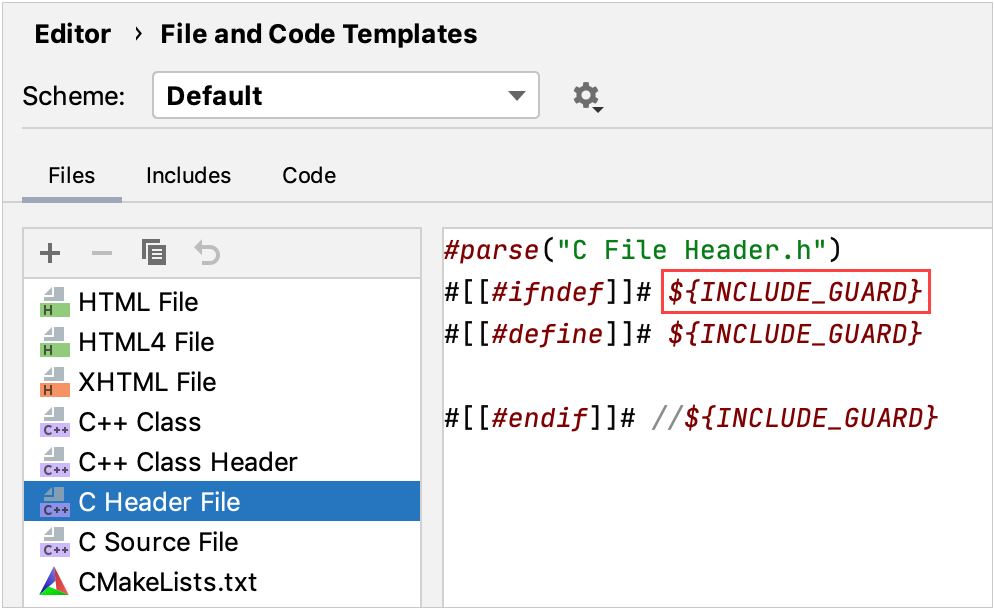Image resolution: width=994 pixels, height=610 pixels.
Task: Open the scheme settings gear menu
Action: point(586,95)
